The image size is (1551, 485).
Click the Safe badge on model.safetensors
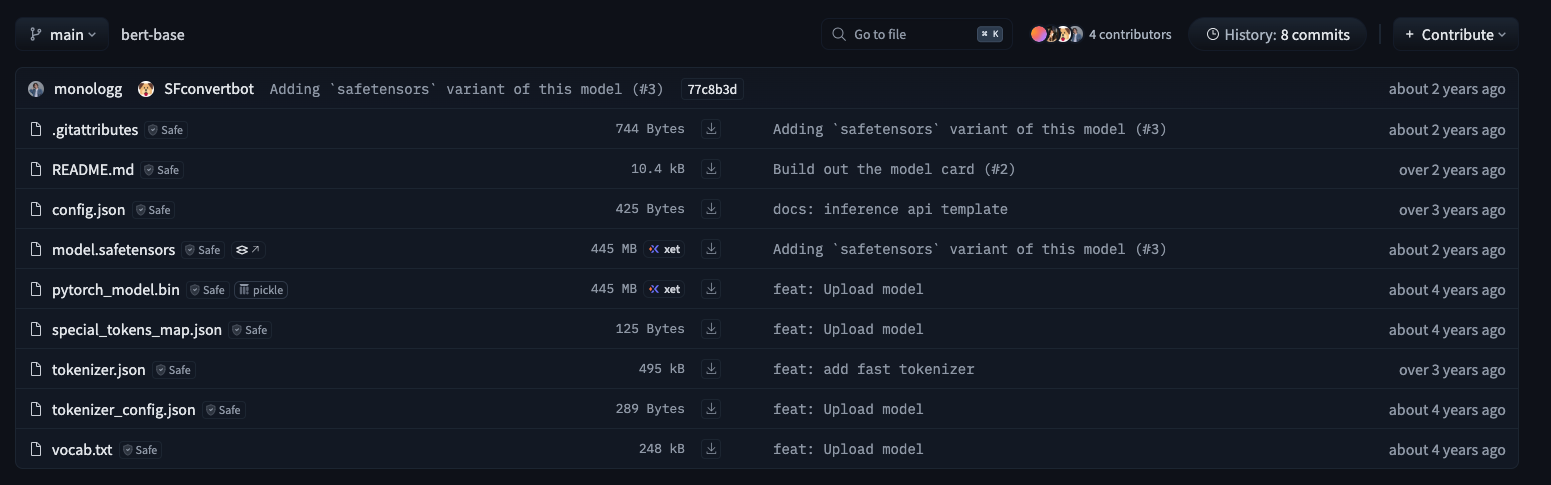click(x=204, y=250)
